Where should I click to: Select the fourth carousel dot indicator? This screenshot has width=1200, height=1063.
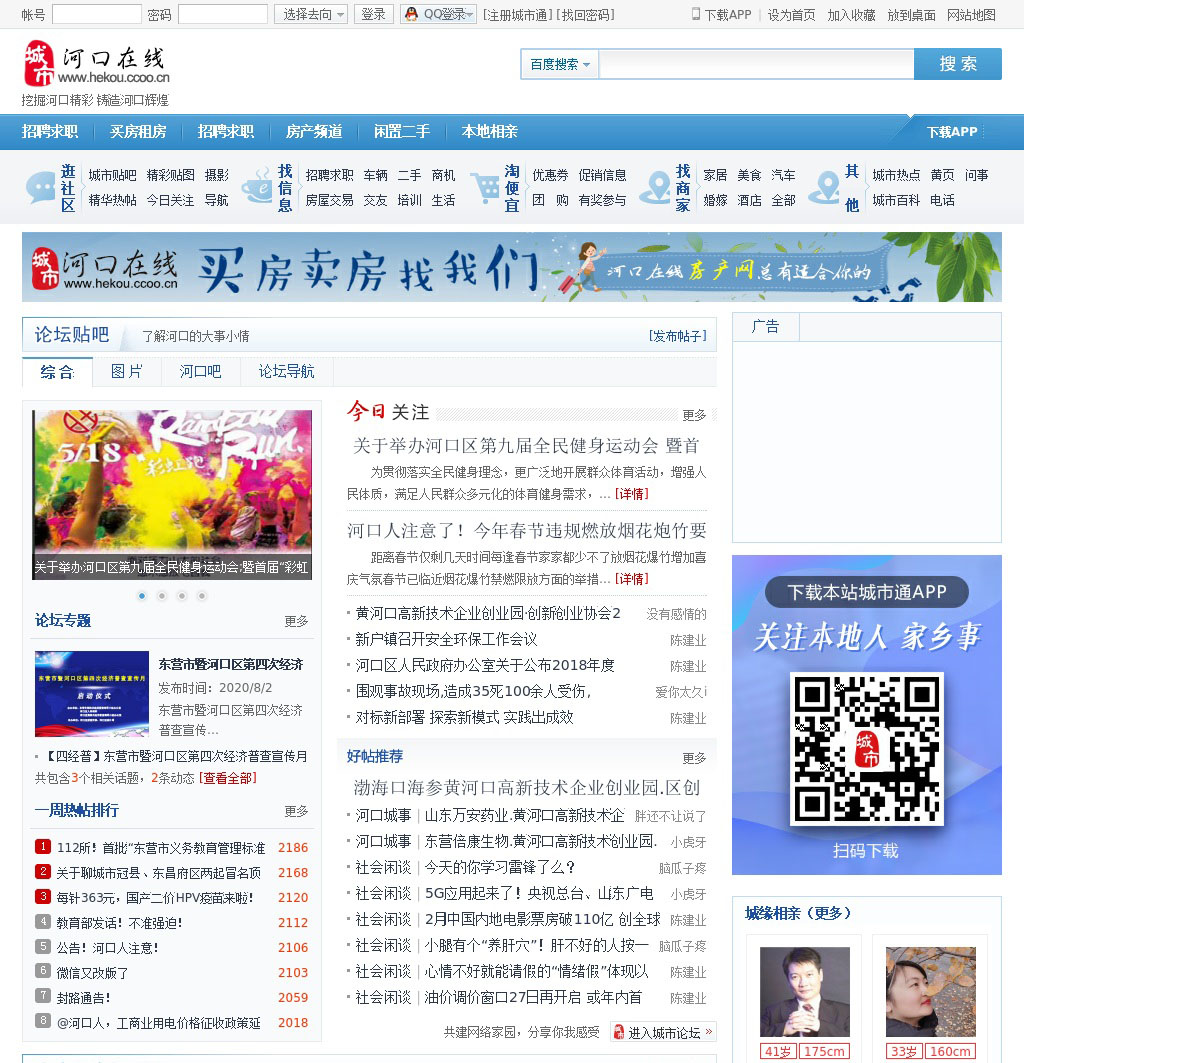202,596
